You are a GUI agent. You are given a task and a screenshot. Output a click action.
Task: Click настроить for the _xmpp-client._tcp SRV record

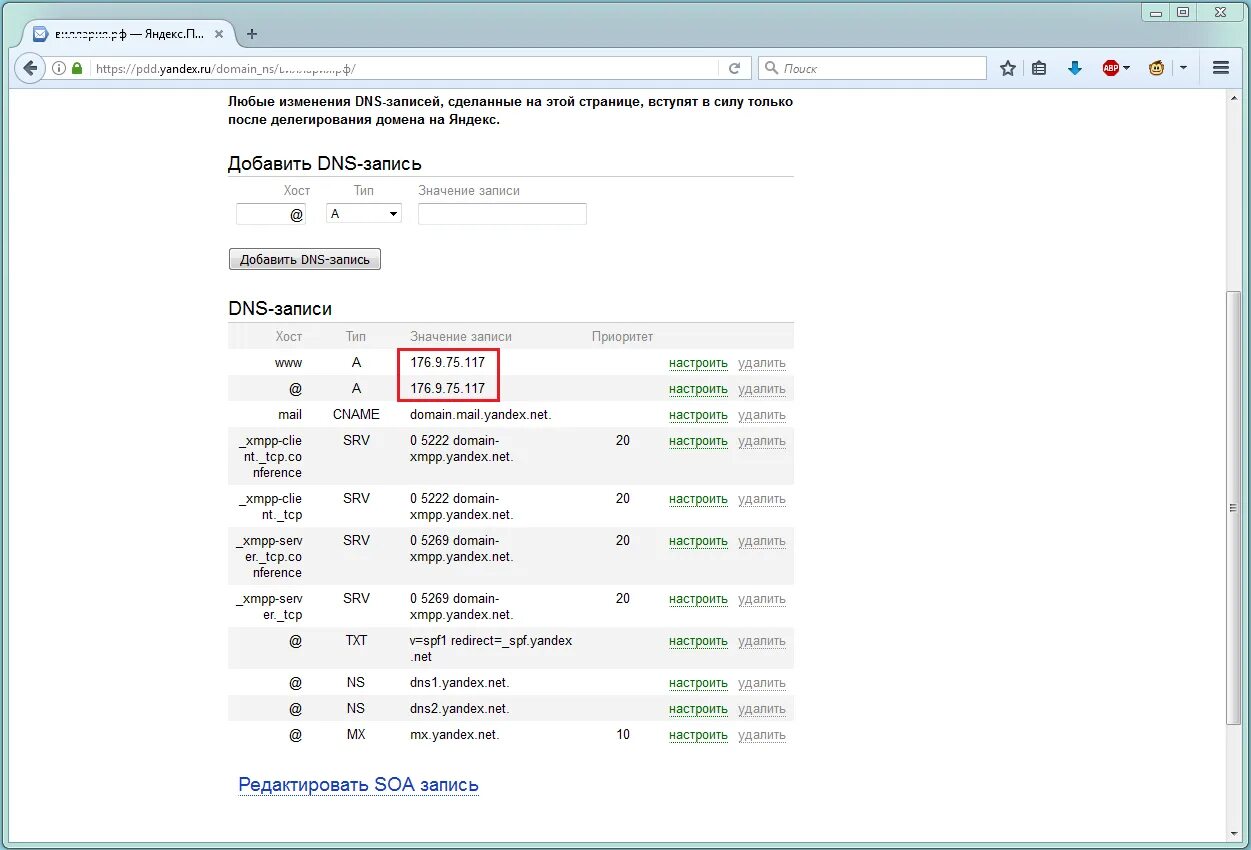698,499
